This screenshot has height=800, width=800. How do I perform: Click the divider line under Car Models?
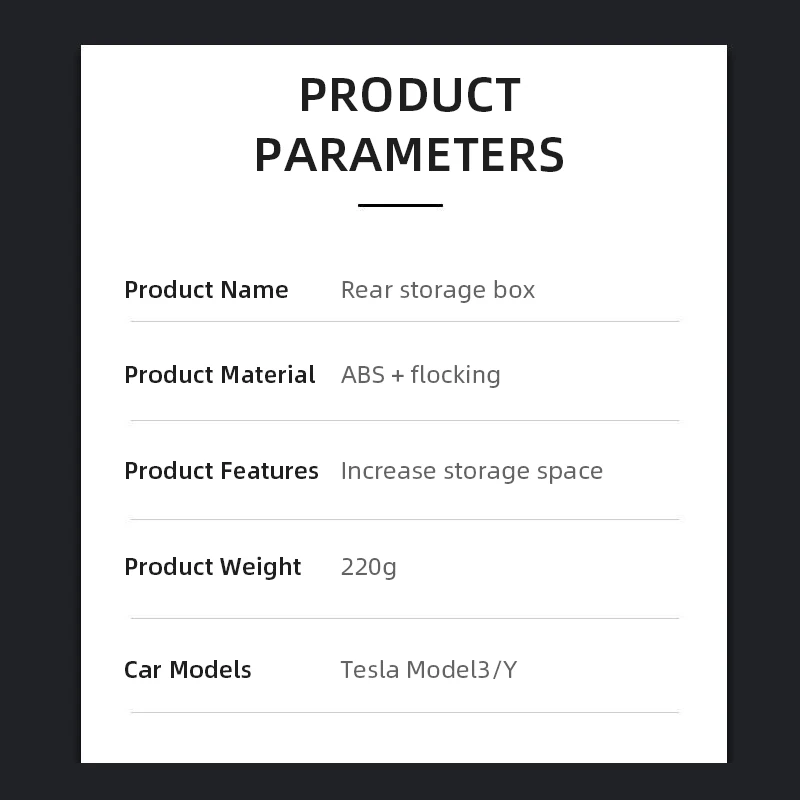404,712
